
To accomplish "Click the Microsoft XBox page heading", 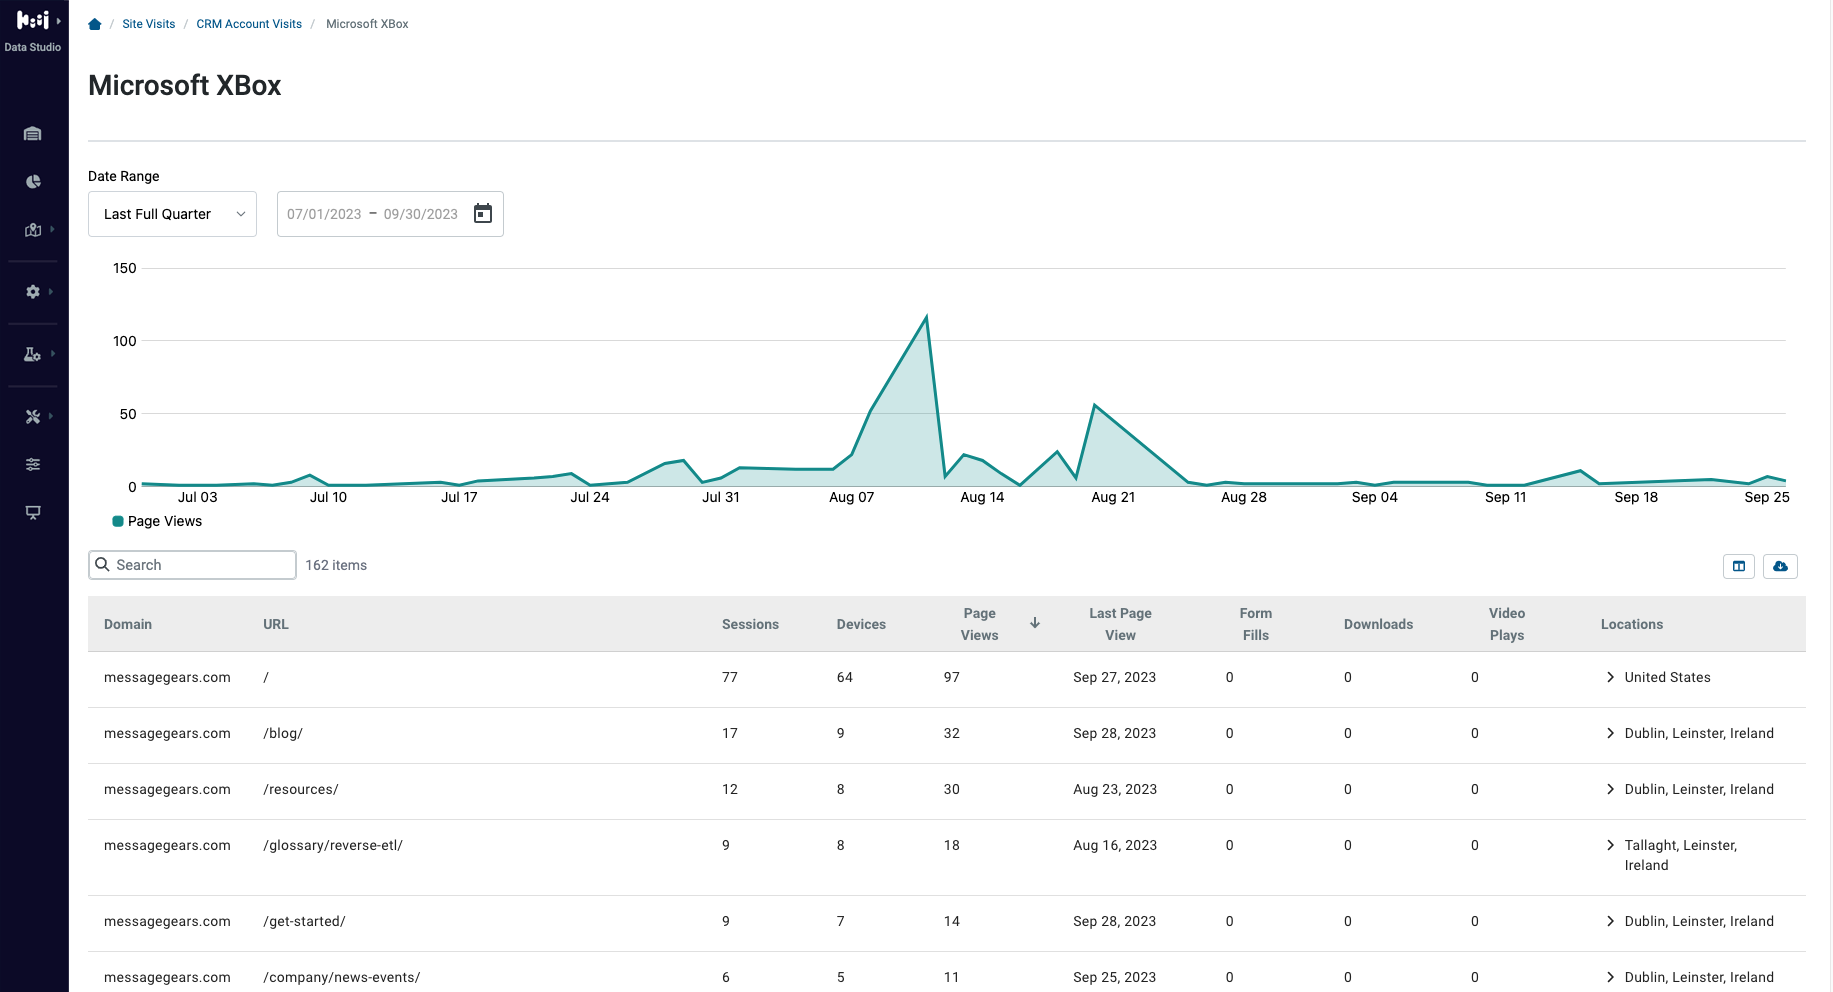I will pyautogui.click(x=185, y=85).
